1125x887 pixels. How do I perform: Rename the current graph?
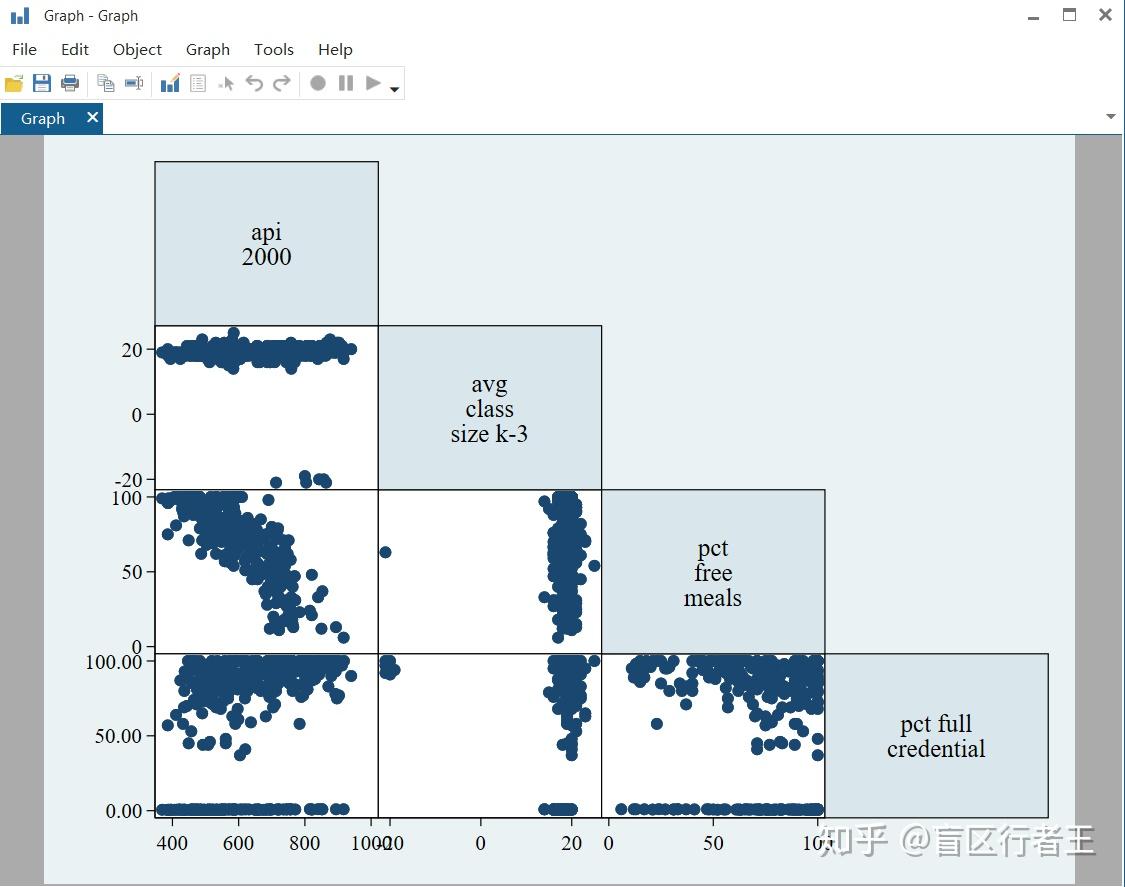pos(133,83)
